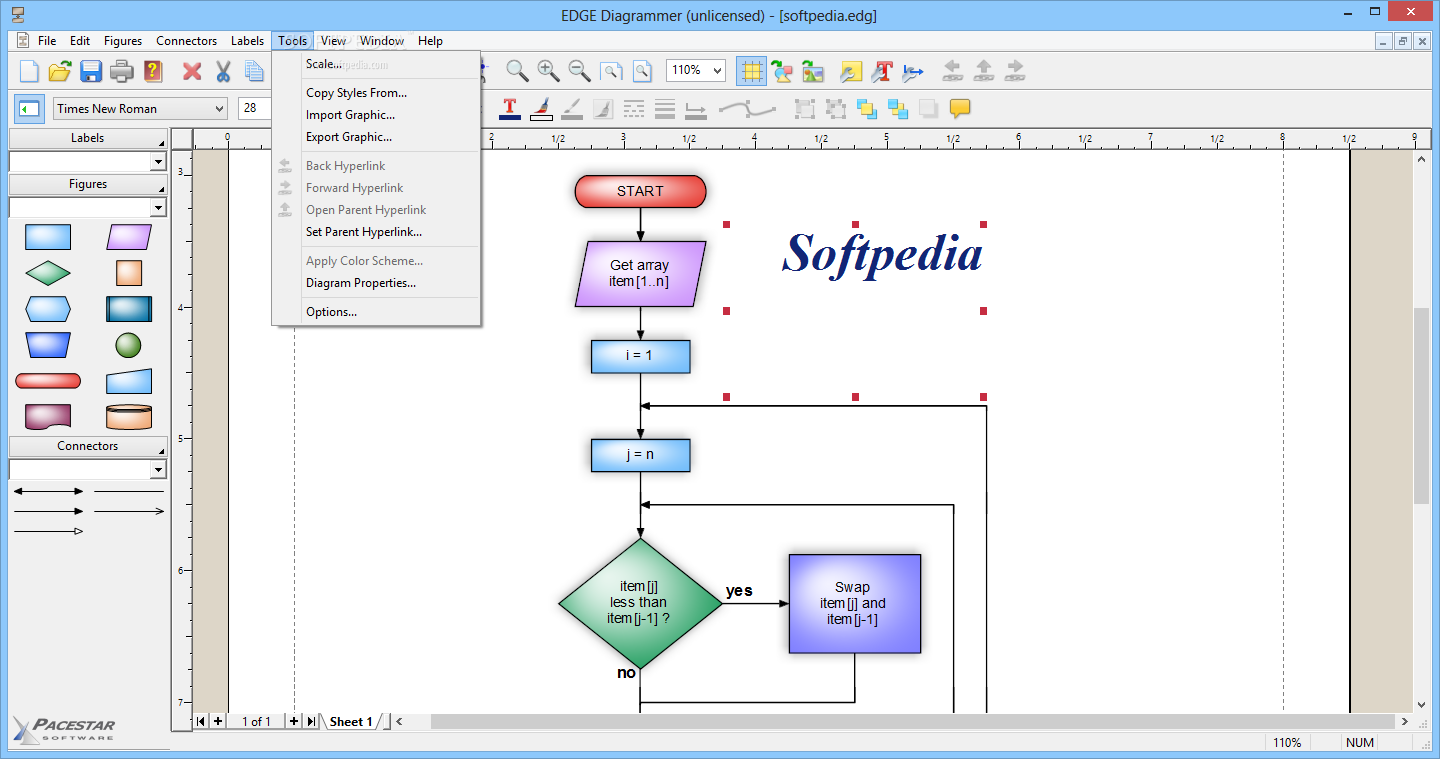
Task: Open the File menu
Action: (x=47, y=41)
